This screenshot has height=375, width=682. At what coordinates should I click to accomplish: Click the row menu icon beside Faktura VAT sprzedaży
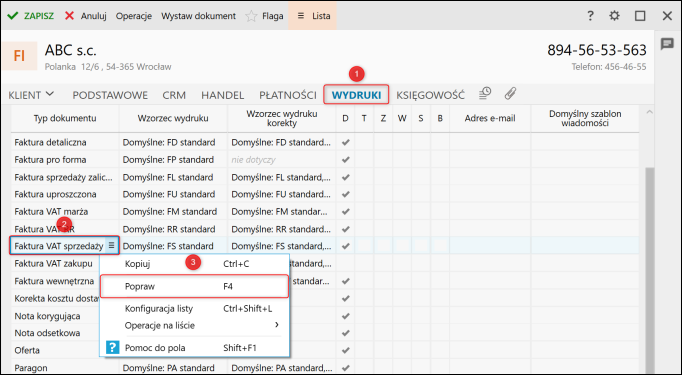(x=111, y=245)
